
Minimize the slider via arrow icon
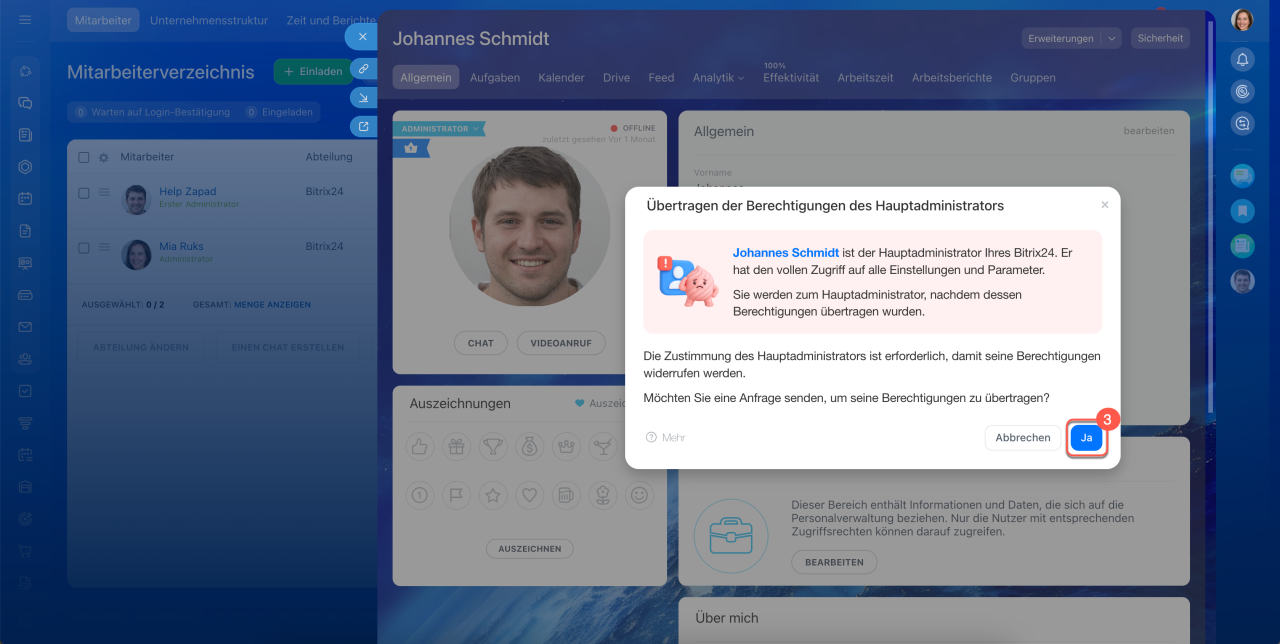363,98
